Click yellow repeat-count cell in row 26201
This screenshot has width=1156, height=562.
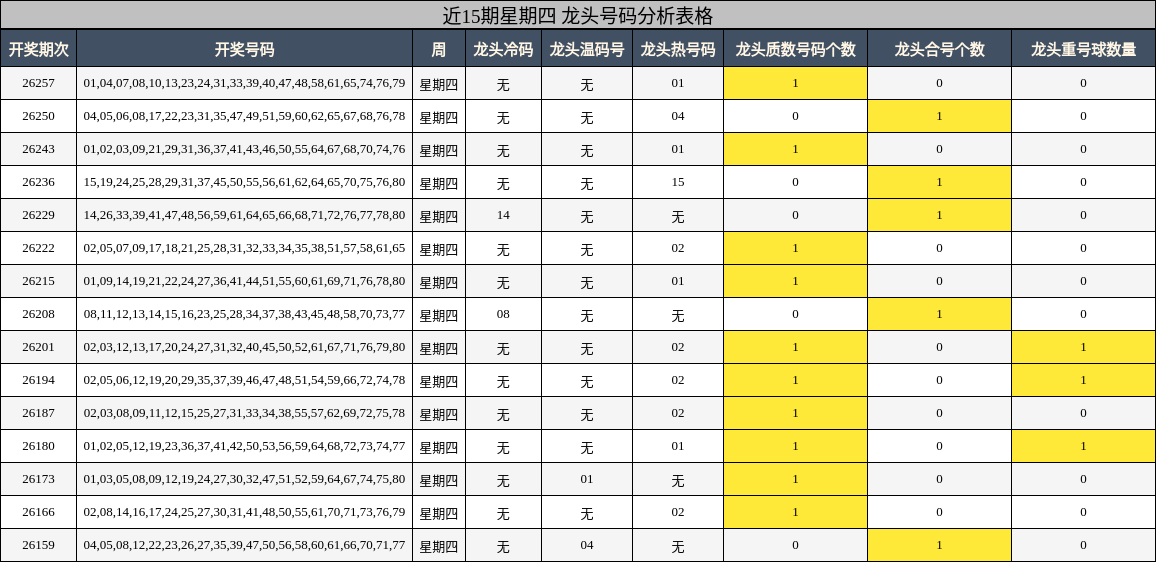pyautogui.click(x=1083, y=347)
